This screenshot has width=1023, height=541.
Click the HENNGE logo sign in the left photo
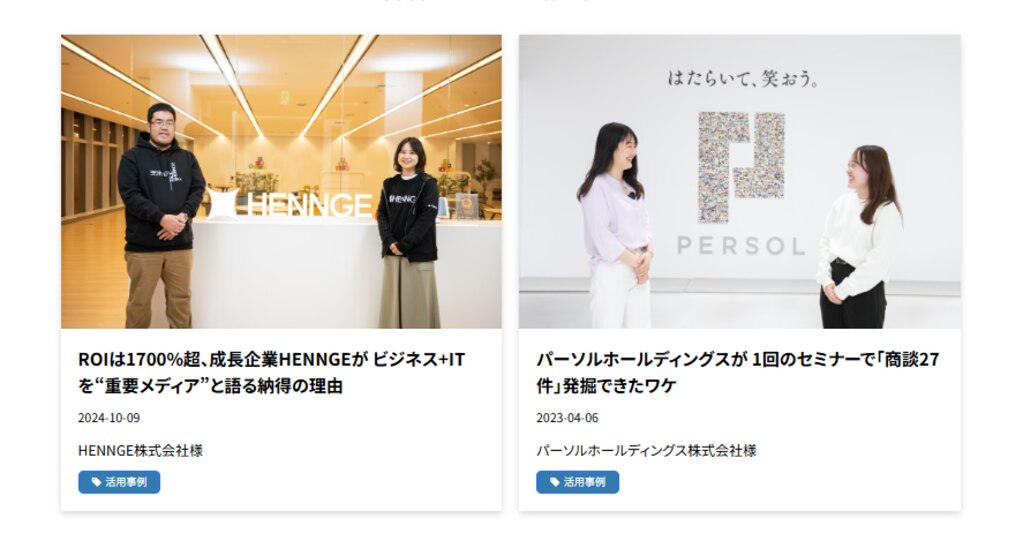(291, 204)
